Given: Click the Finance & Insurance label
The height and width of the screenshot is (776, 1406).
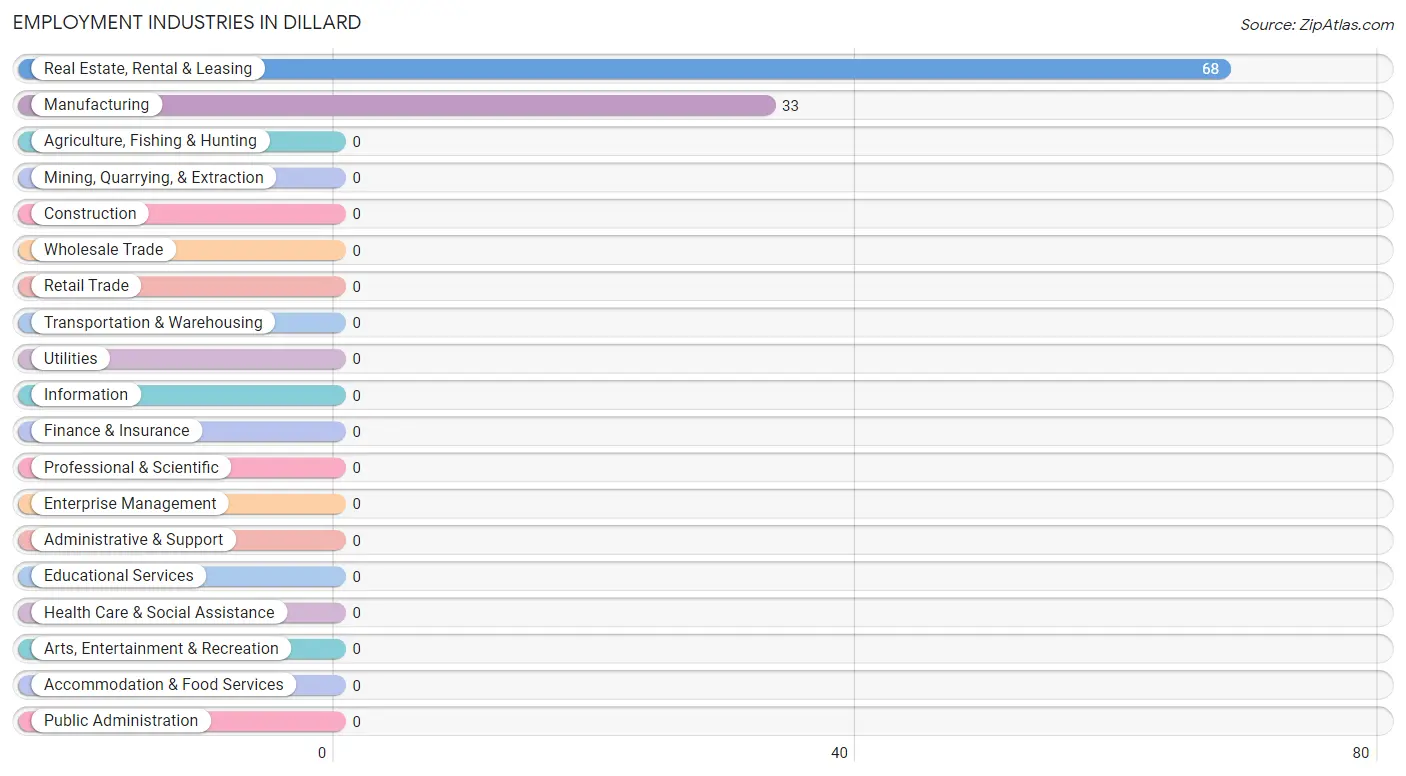Looking at the screenshot, I should point(116,431).
